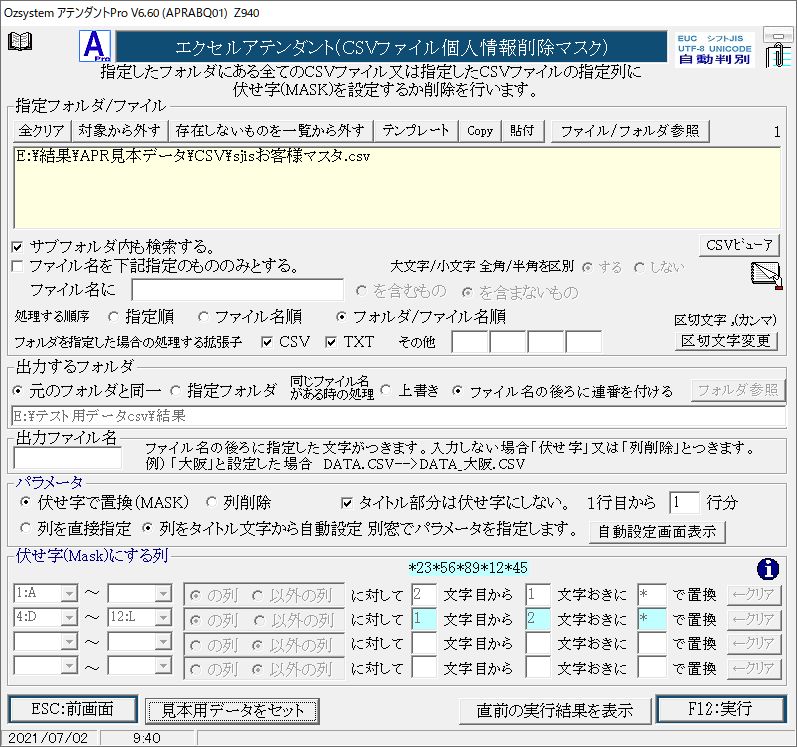Open the 4:D column dropdown
Screen dimensions: 797x747
point(69,617)
